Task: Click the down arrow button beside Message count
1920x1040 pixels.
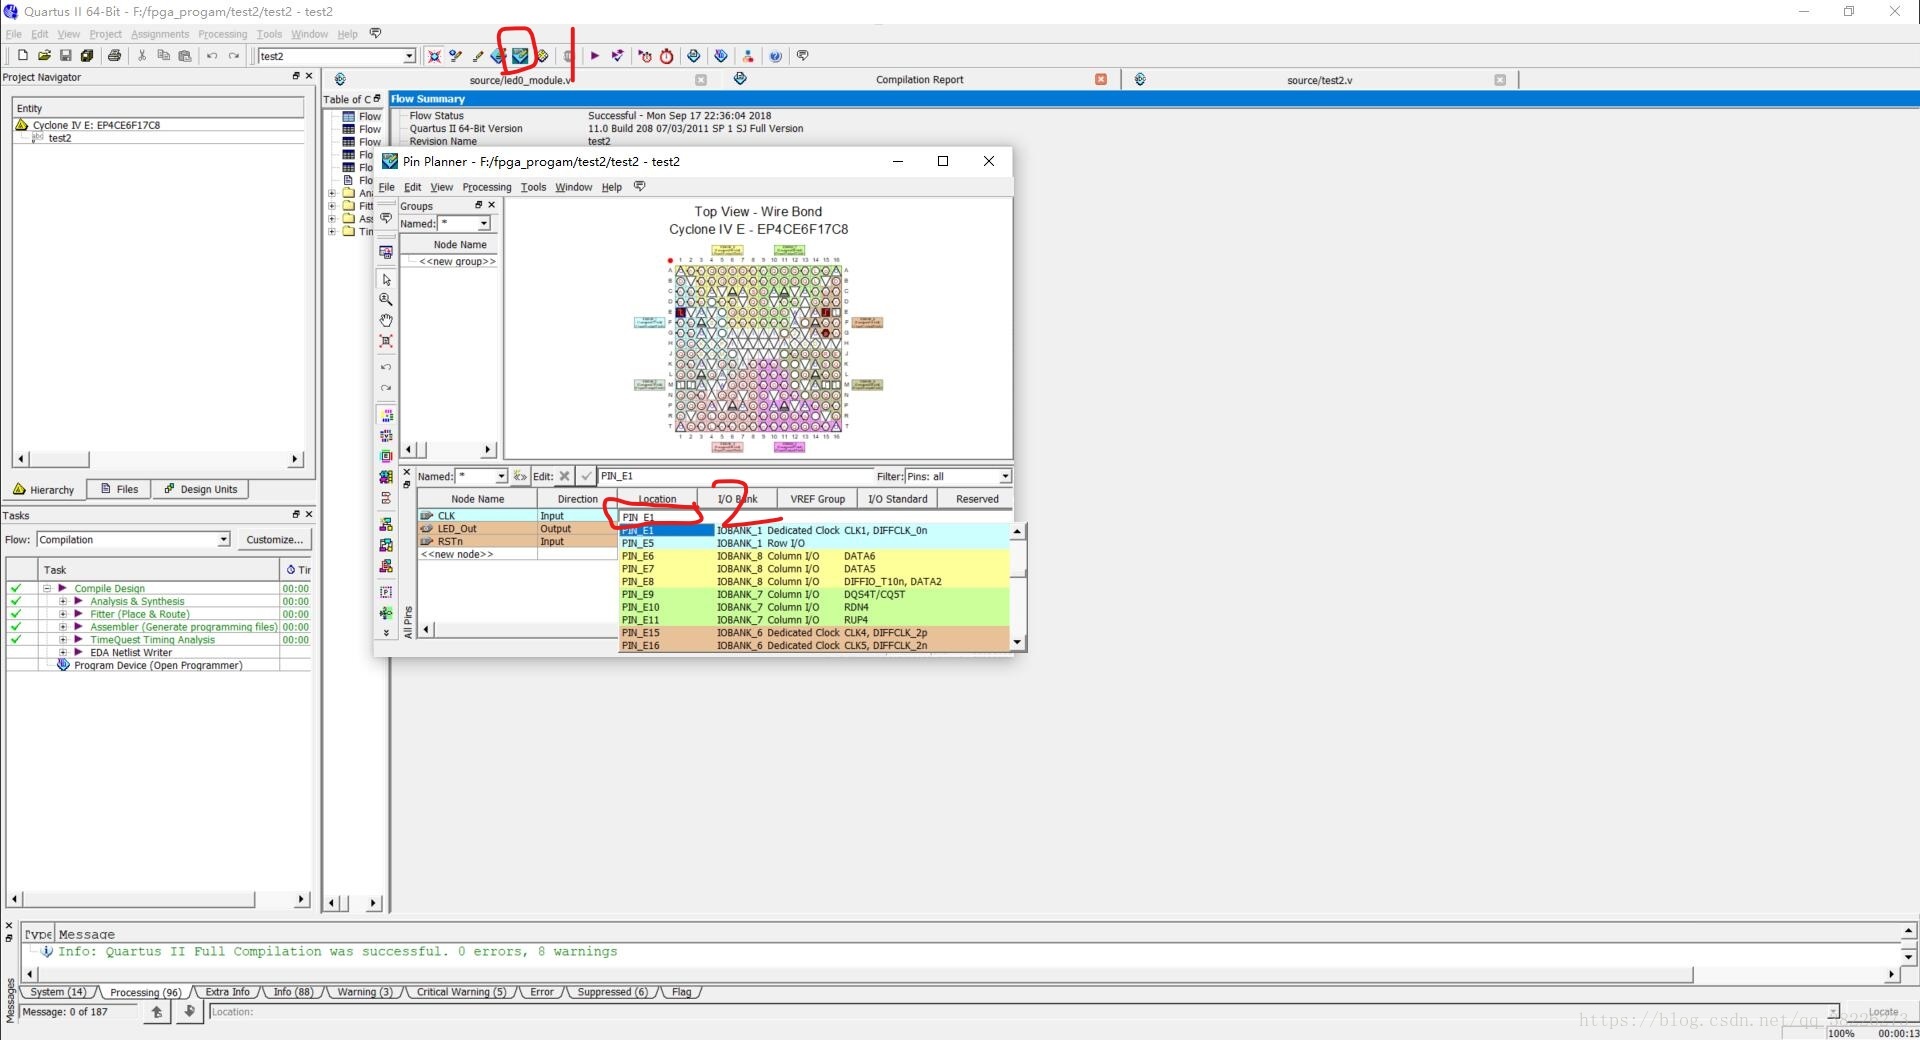Action: click(x=189, y=1012)
